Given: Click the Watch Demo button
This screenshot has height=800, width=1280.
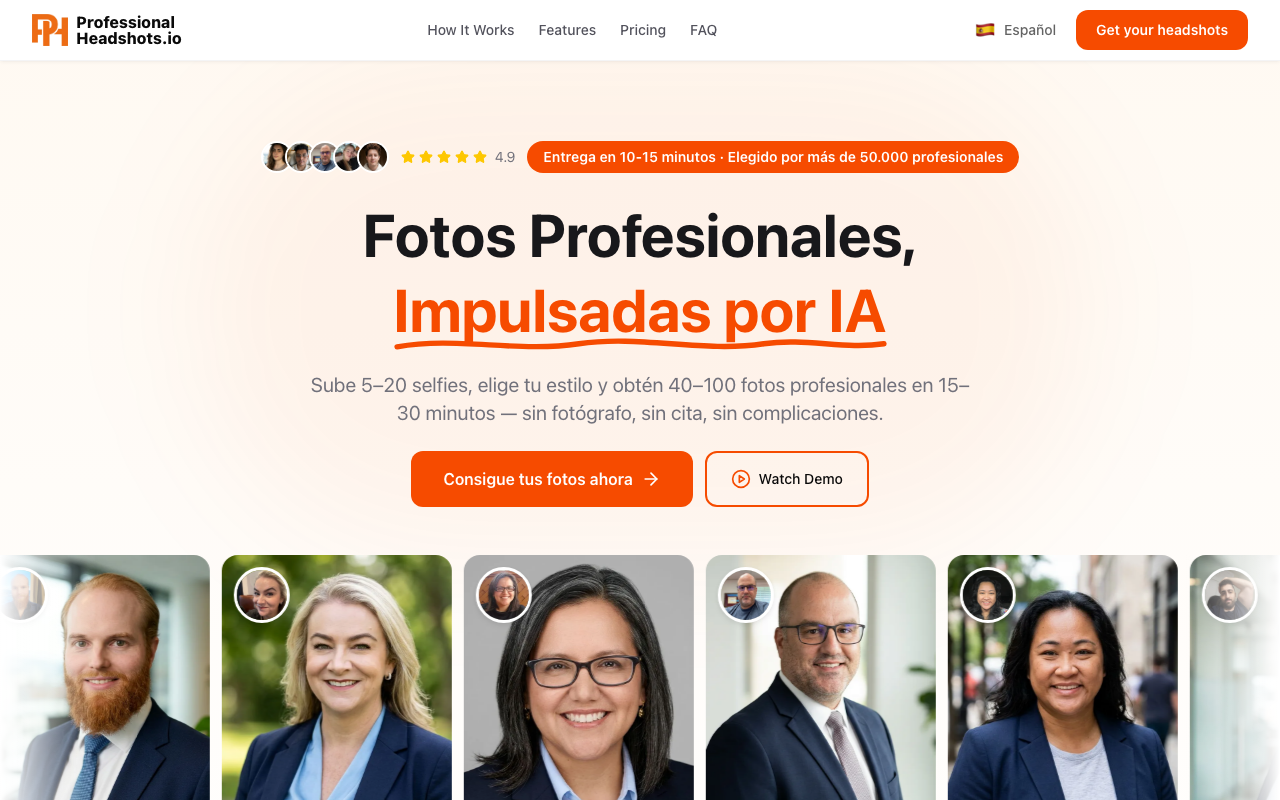Looking at the screenshot, I should pyautogui.click(x=787, y=479).
